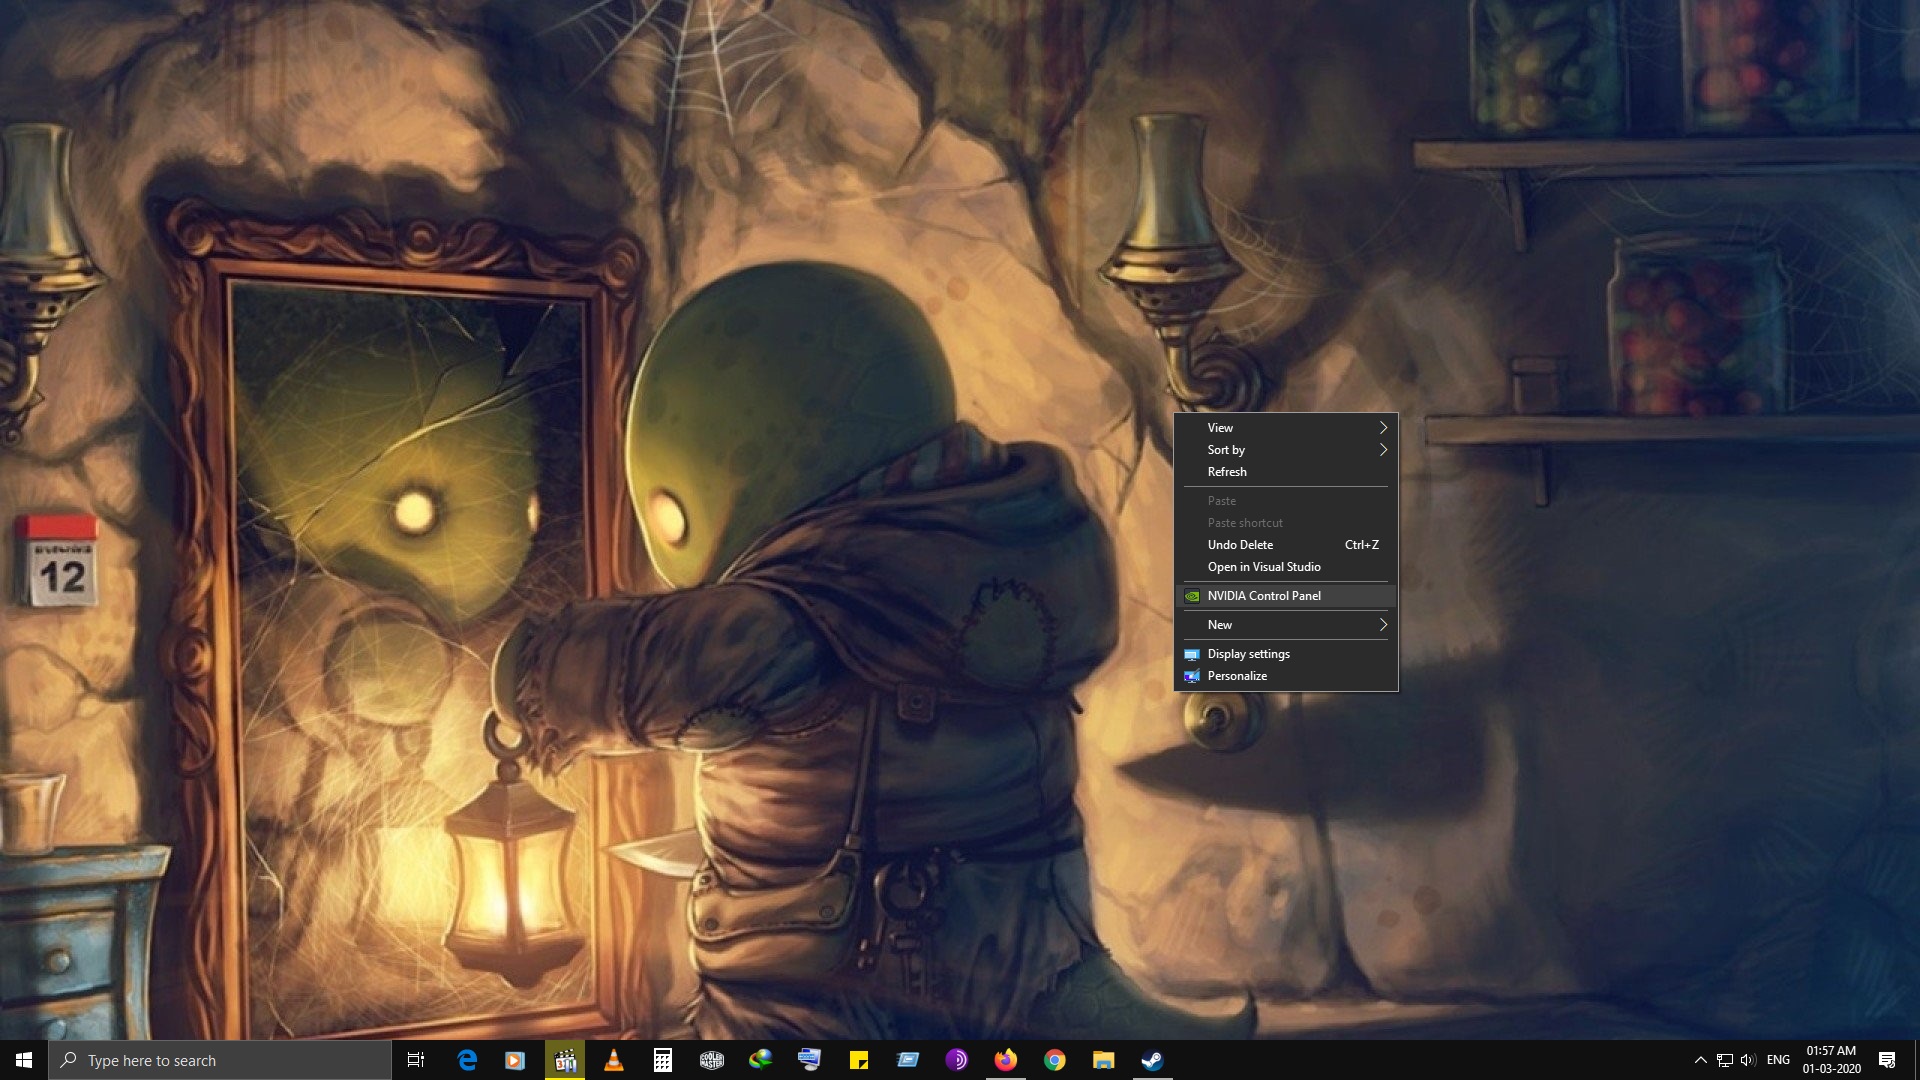Open Calculator from the taskbar
The width and height of the screenshot is (1920, 1080).
coord(662,1060)
